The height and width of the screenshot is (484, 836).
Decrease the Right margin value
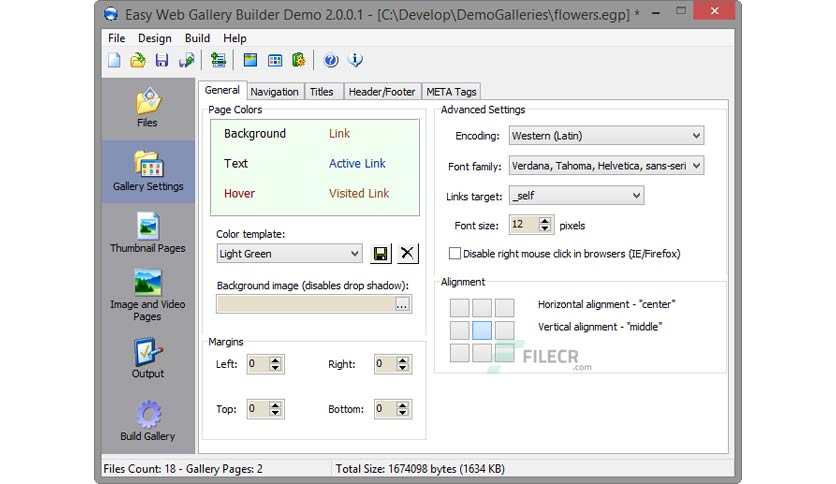tap(403, 368)
